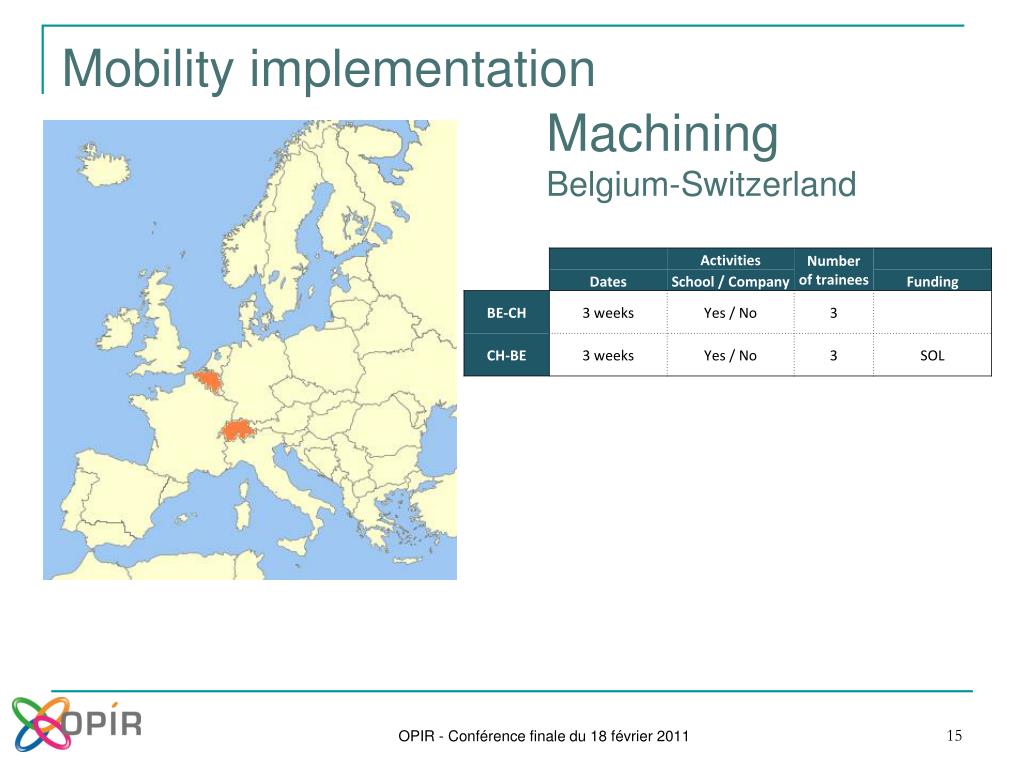Click the empty Funding cell in BE-CH row
1024x768 pixels.
click(932, 313)
